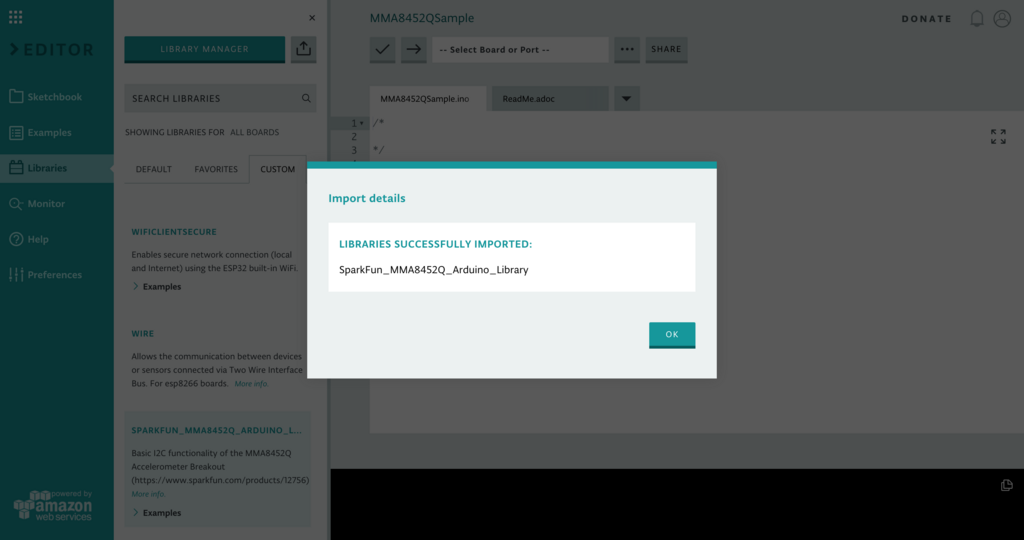Image resolution: width=1024 pixels, height=540 pixels.
Task: Click the import library upload icon
Action: click(304, 49)
